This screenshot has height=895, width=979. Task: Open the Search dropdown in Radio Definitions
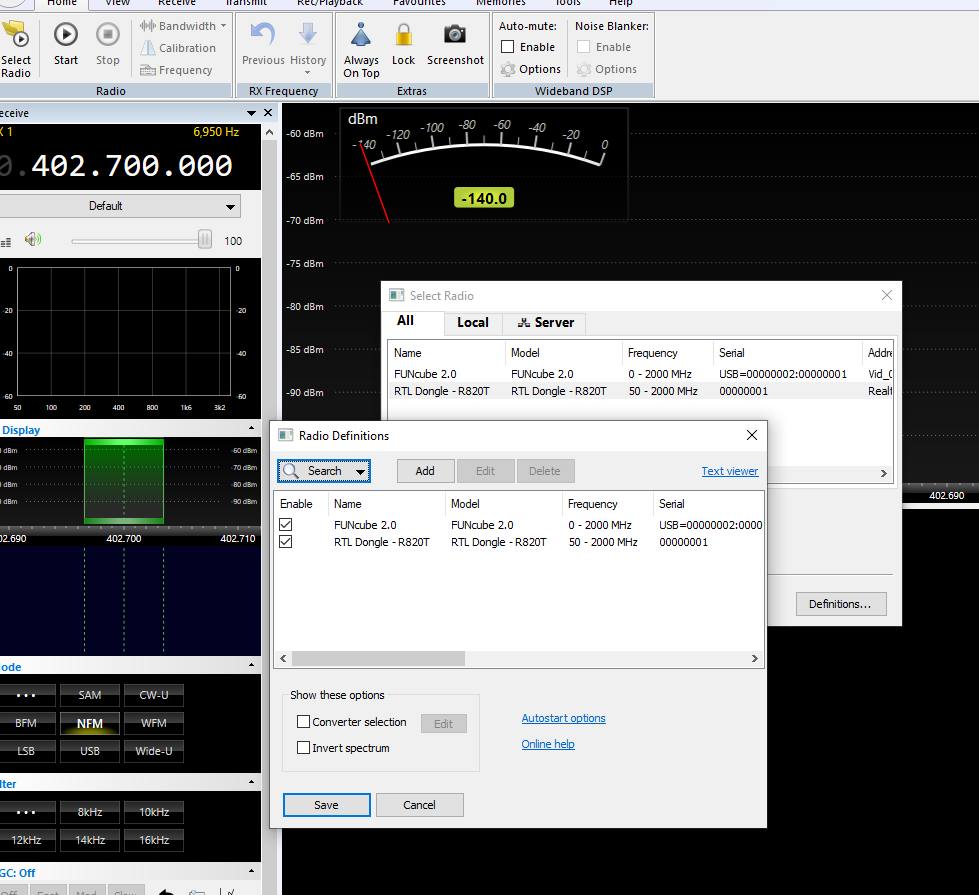tap(360, 471)
